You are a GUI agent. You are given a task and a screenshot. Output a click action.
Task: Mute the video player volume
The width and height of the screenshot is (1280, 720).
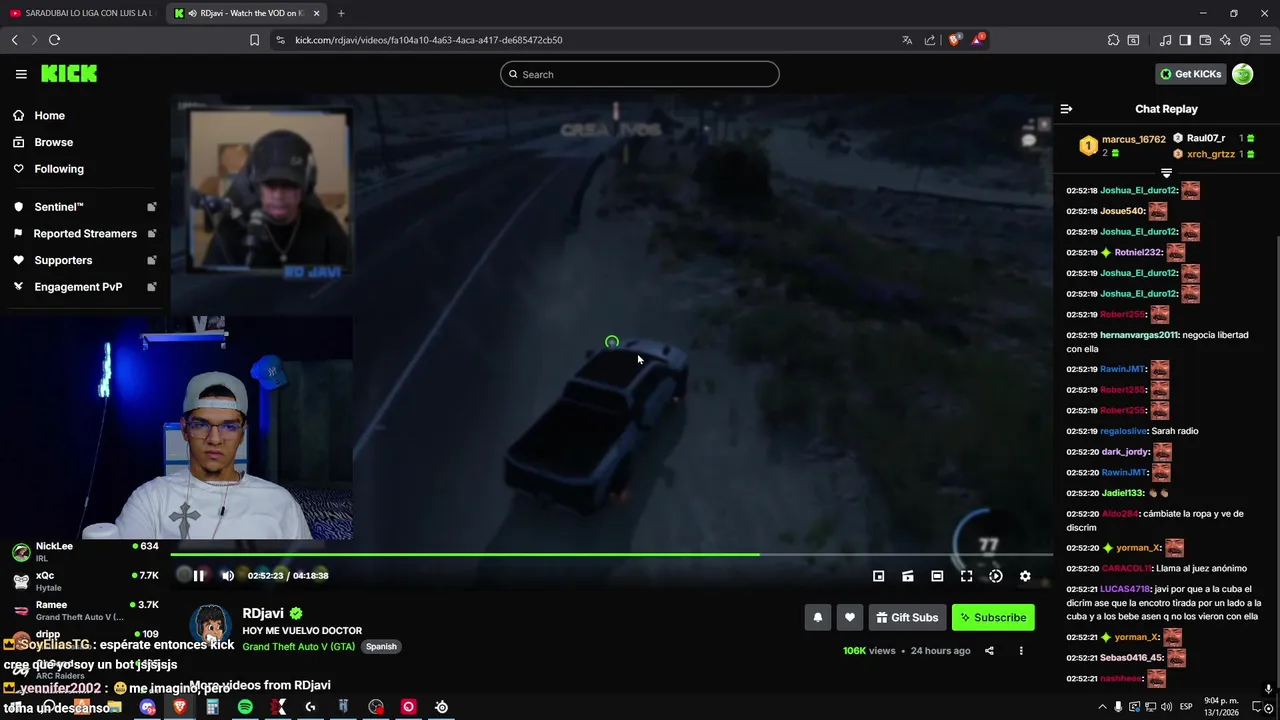click(228, 576)
